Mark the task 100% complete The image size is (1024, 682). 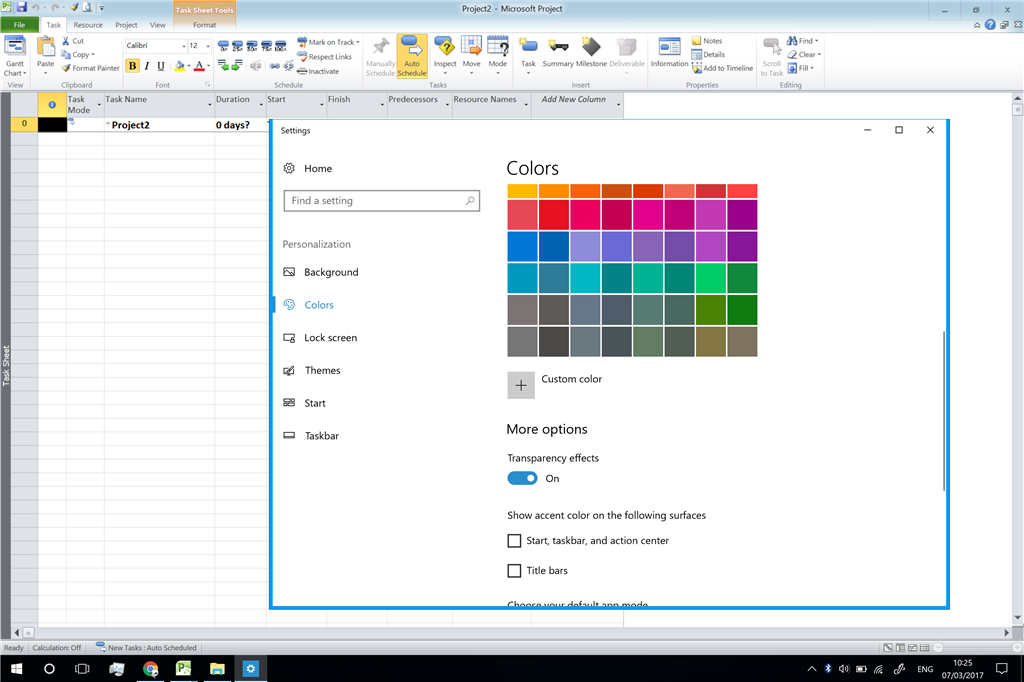(281, 46)
